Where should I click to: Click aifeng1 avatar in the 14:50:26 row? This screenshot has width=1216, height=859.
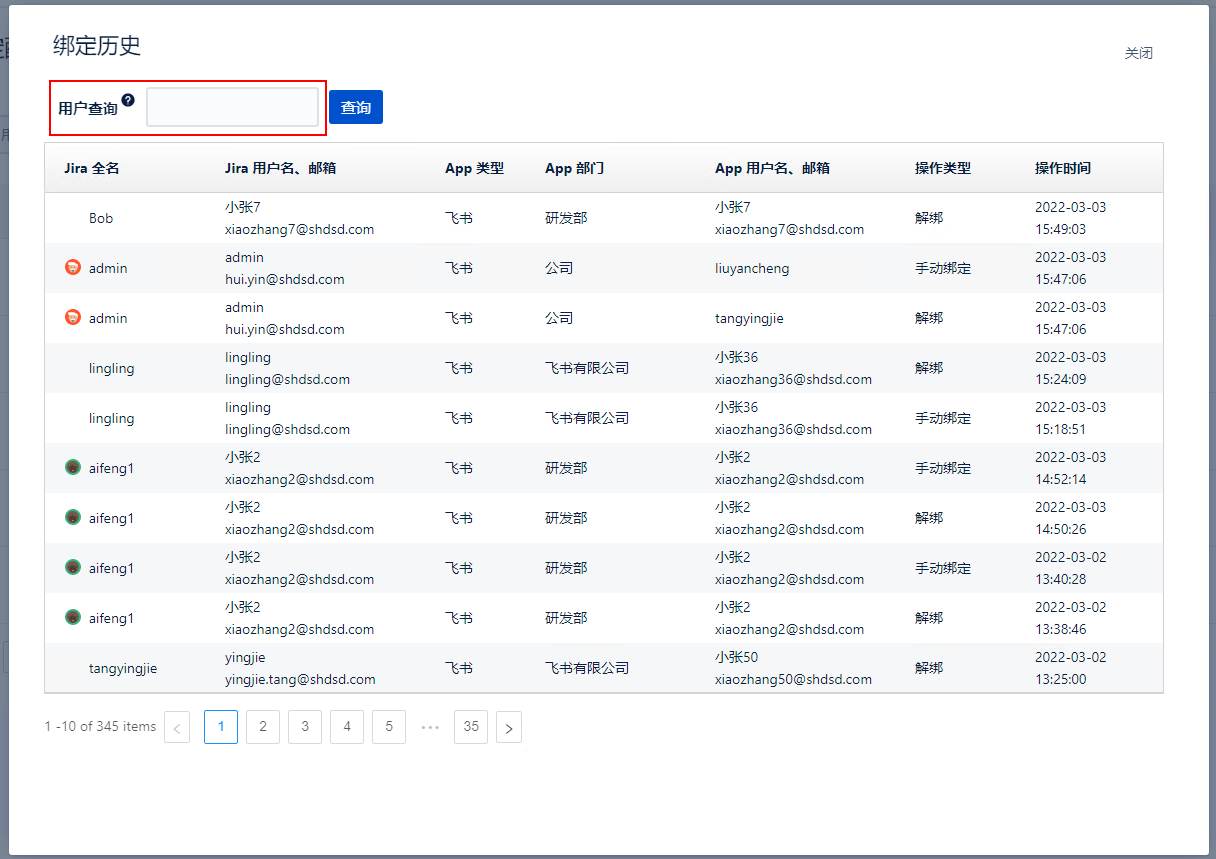(x=73, y=517)
